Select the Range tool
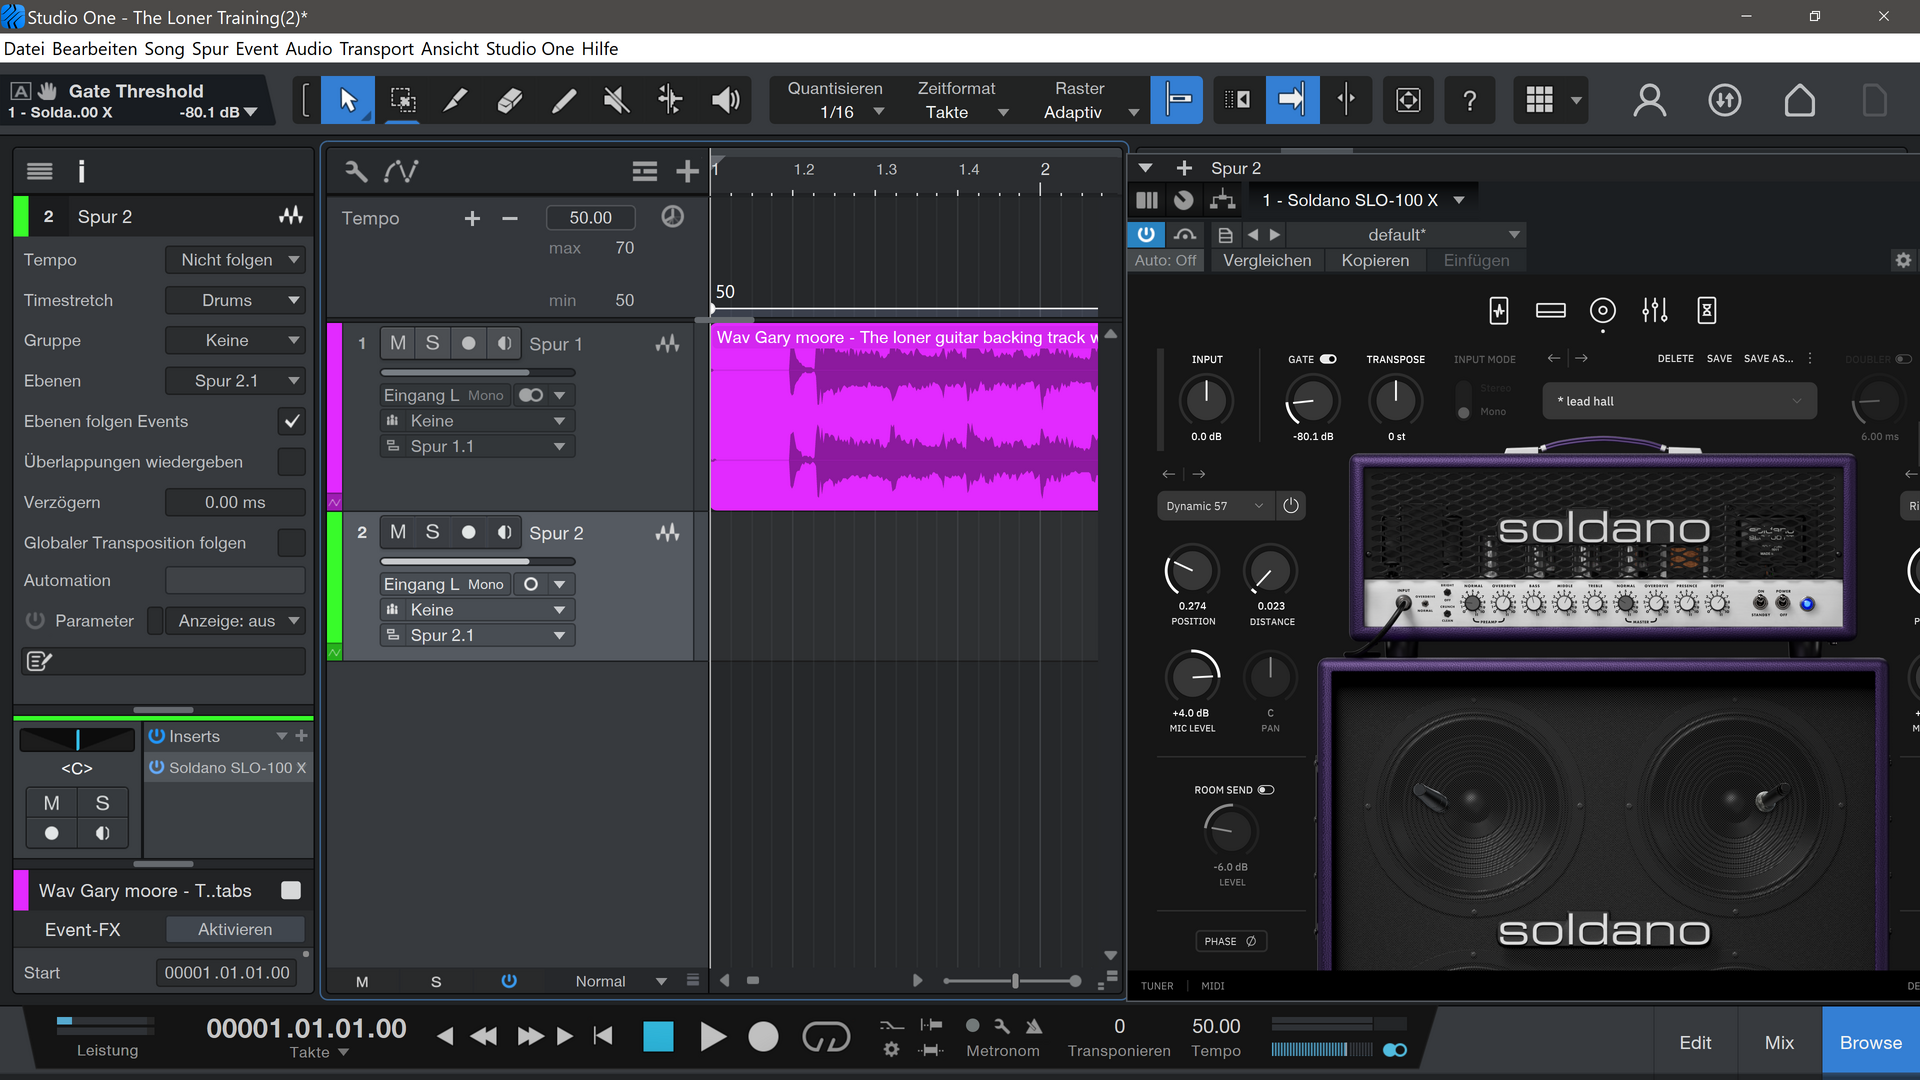The width and height of the screenshot is (1920, 1080). click(x=402, y=100)
